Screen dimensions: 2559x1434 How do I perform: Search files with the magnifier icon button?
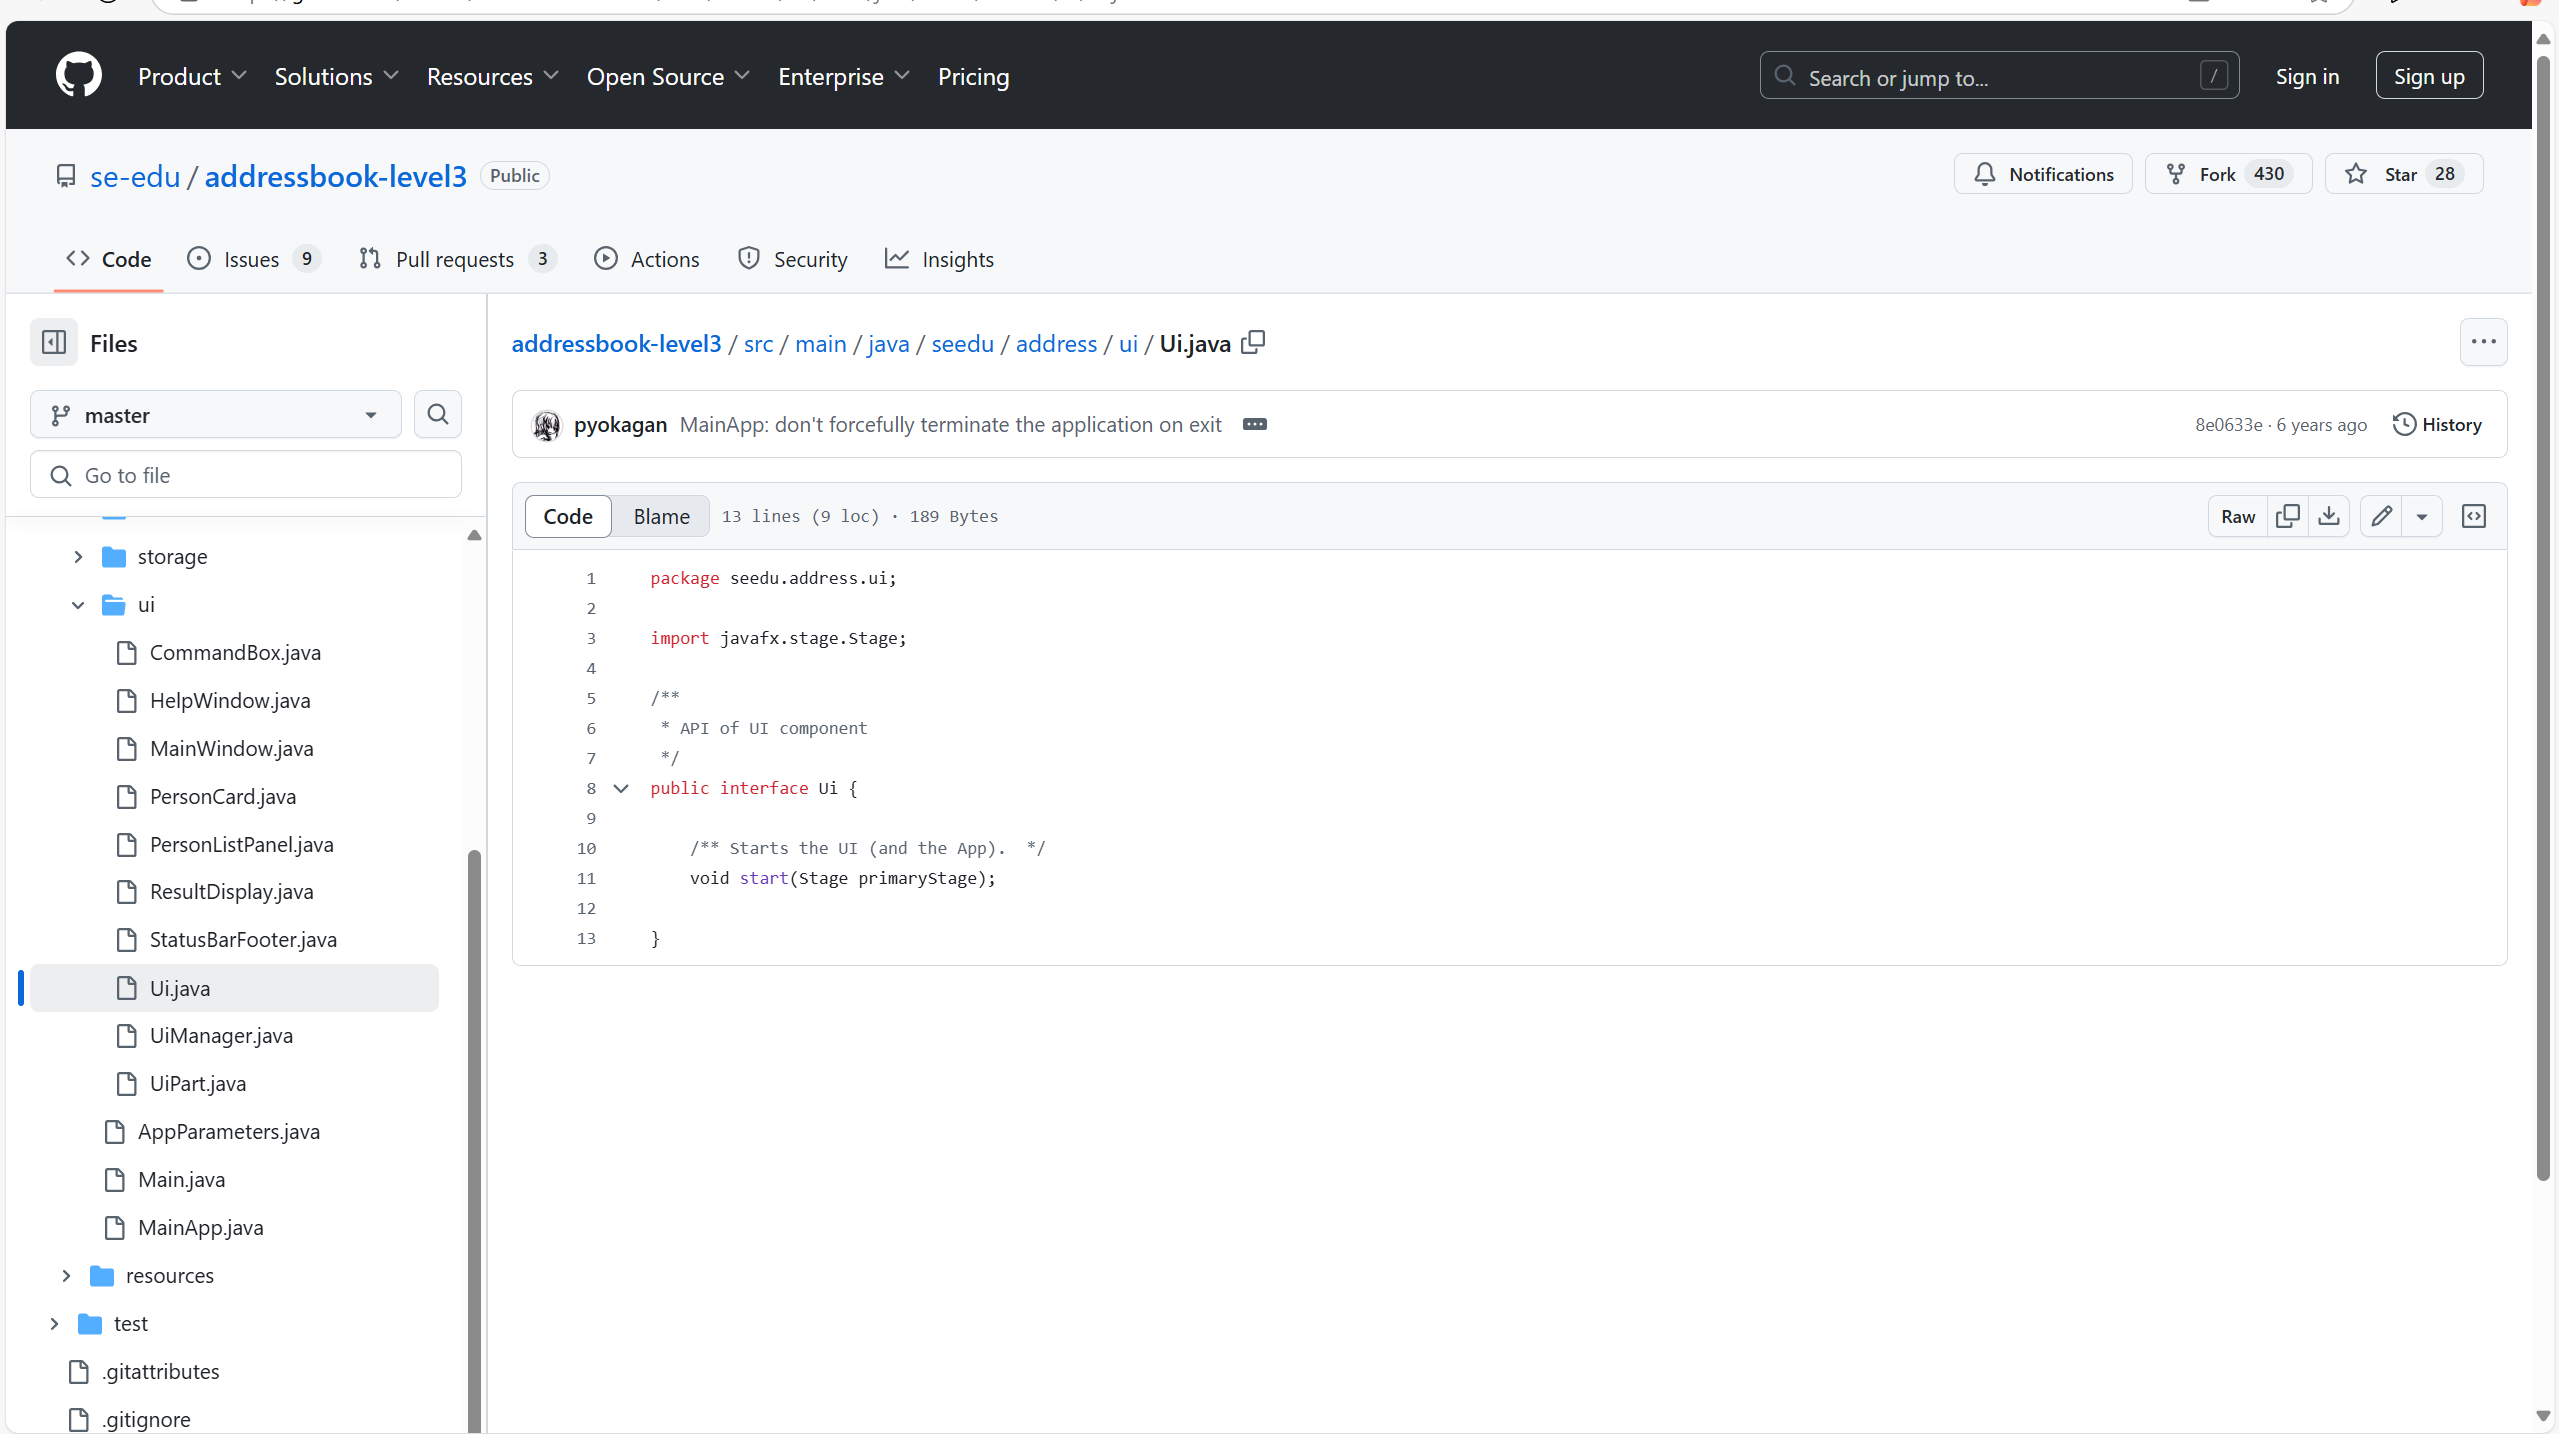(x=437, y=414)
